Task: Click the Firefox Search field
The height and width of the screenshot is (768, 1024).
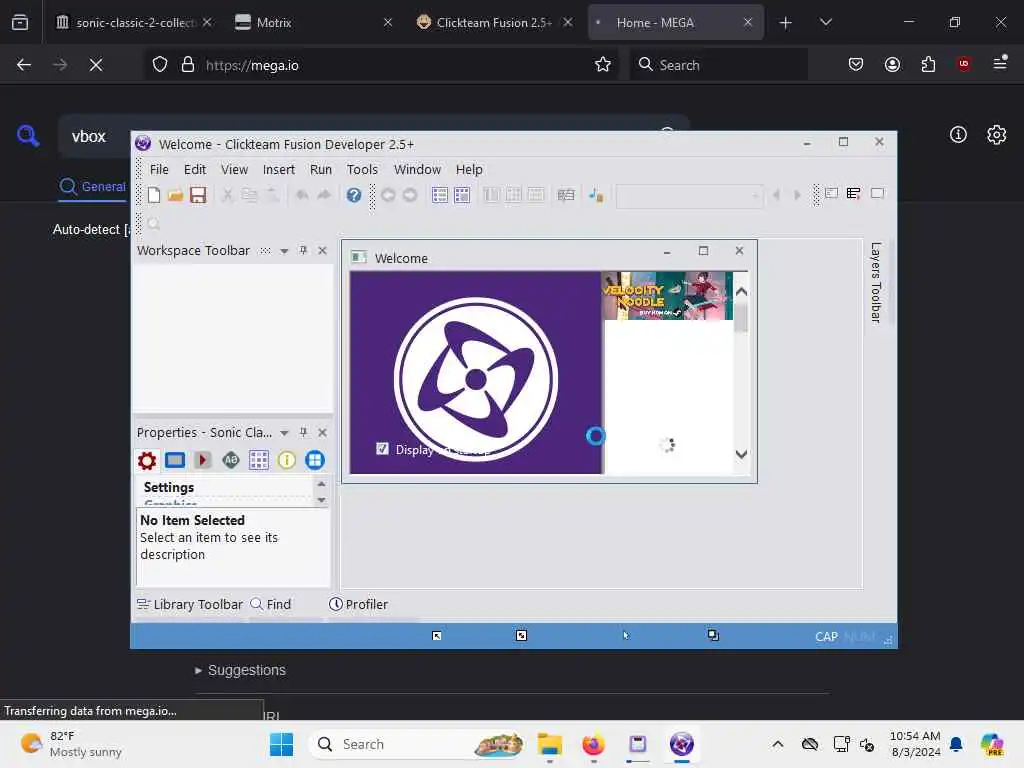Action: (x=719, y=65)
